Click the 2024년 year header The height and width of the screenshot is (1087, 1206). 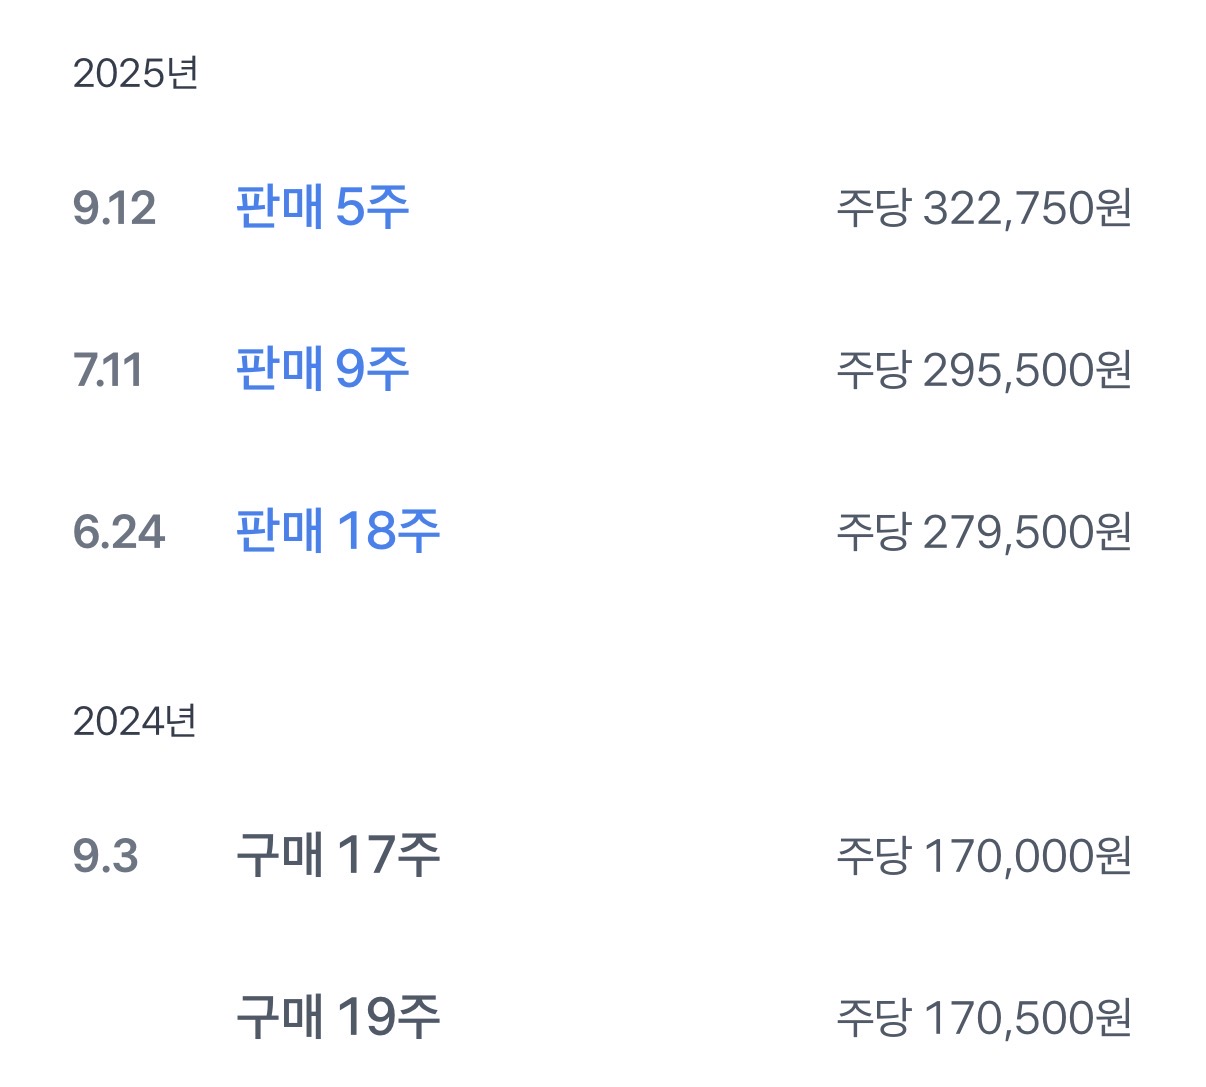coord(135,721)
